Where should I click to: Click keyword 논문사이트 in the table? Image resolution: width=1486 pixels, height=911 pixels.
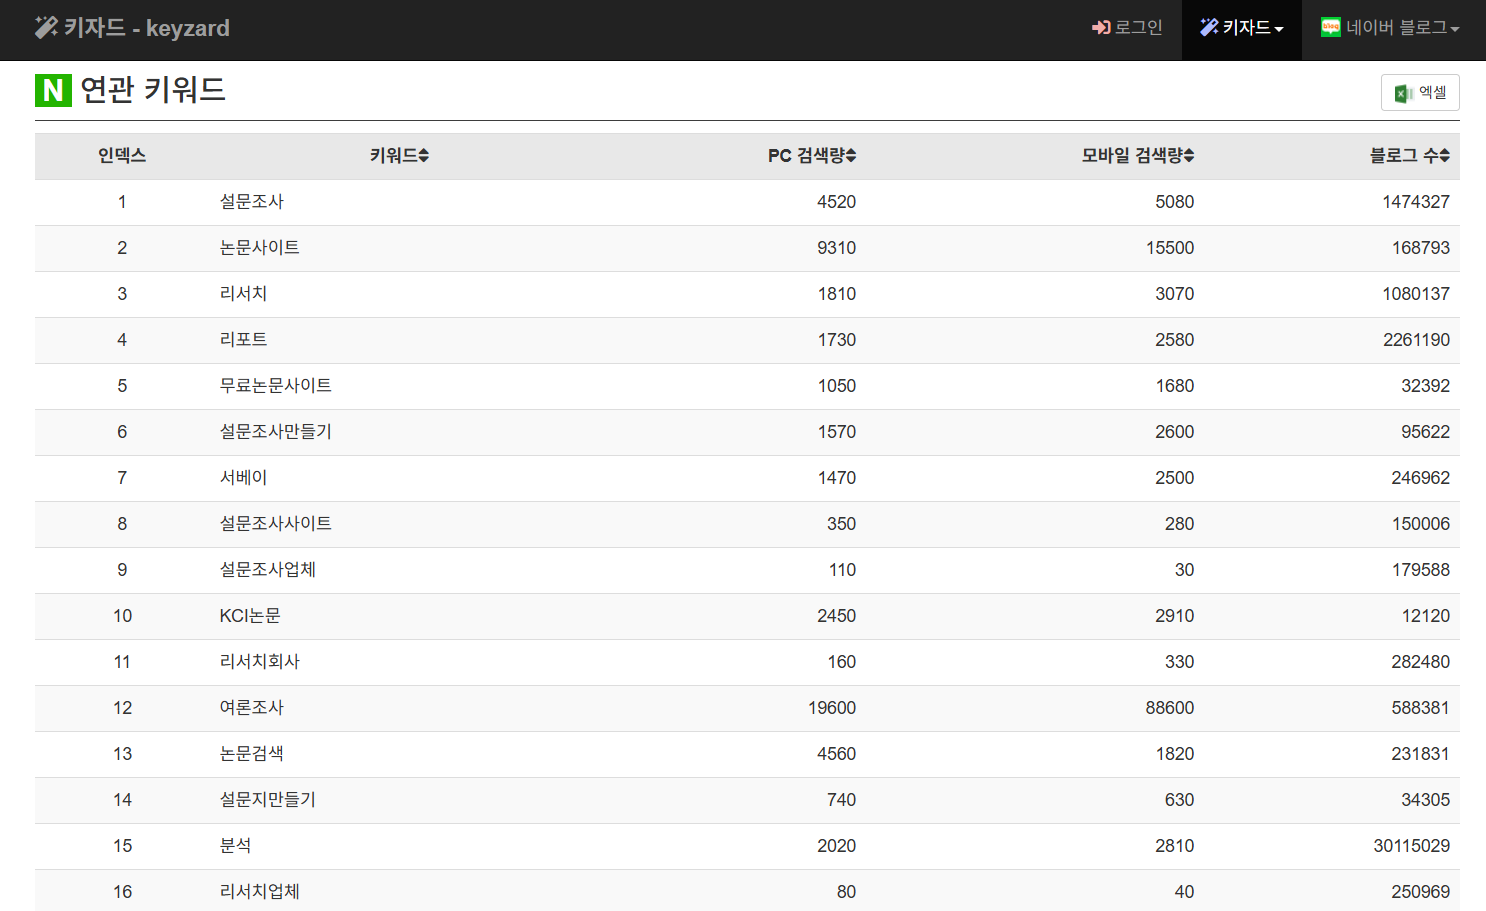260,248
